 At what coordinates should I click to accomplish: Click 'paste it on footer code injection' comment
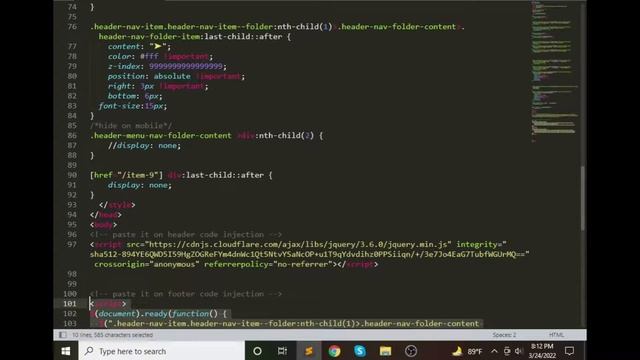(188, 294)
